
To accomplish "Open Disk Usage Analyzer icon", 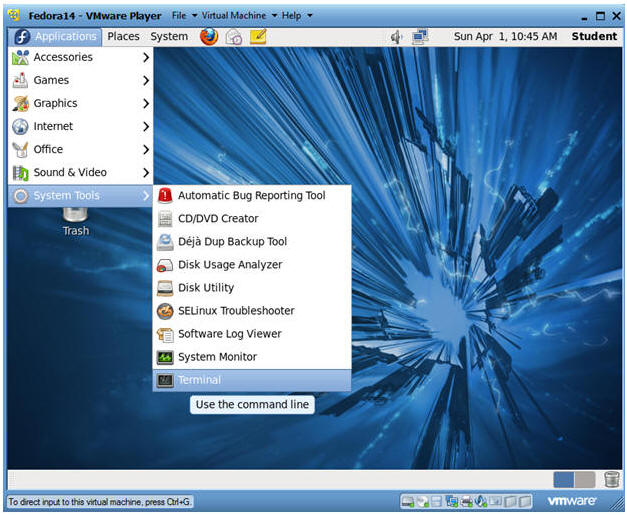I will (x=165, y=265).
